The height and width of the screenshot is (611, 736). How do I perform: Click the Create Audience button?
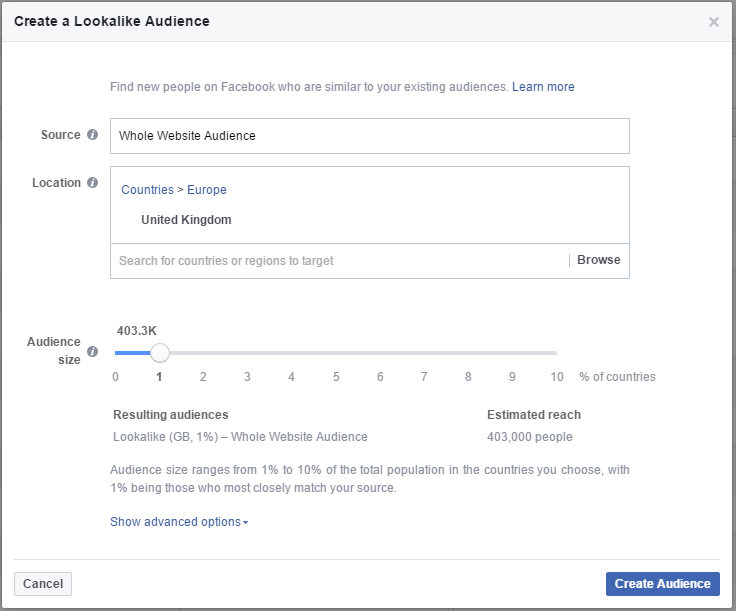(662, 584)
